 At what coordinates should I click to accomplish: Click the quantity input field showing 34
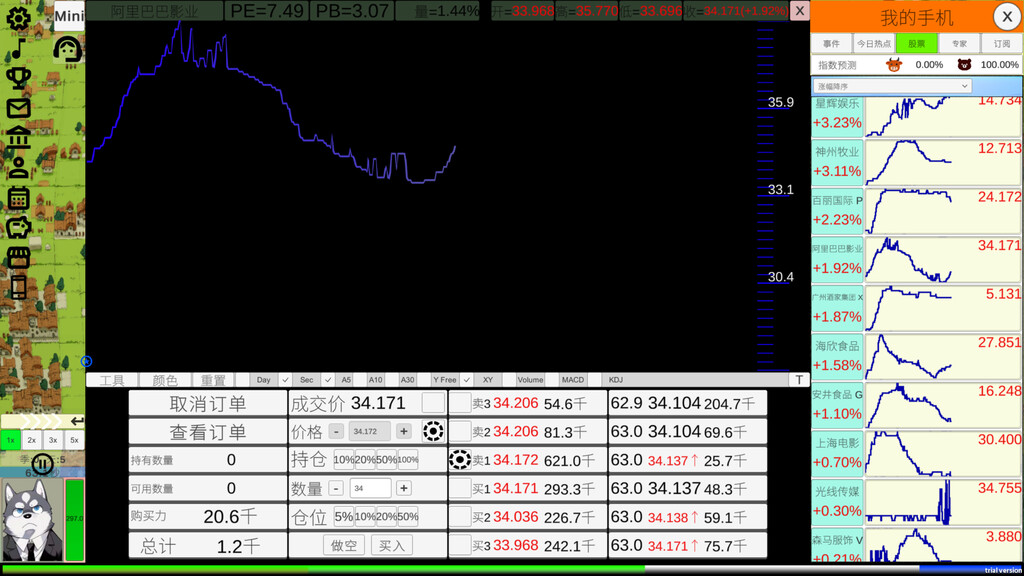[370, 488]
